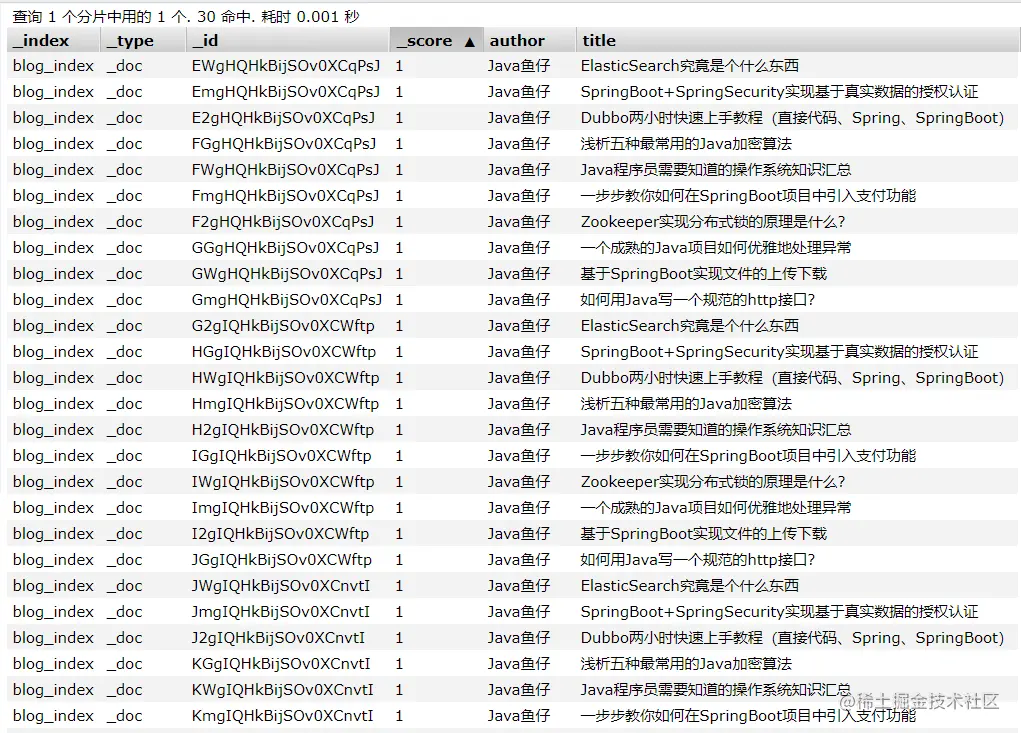Select id KWgIQHkBijSOv0XCnvtI
Viewport: 1021px width, 733px height.
click(283, 690)
